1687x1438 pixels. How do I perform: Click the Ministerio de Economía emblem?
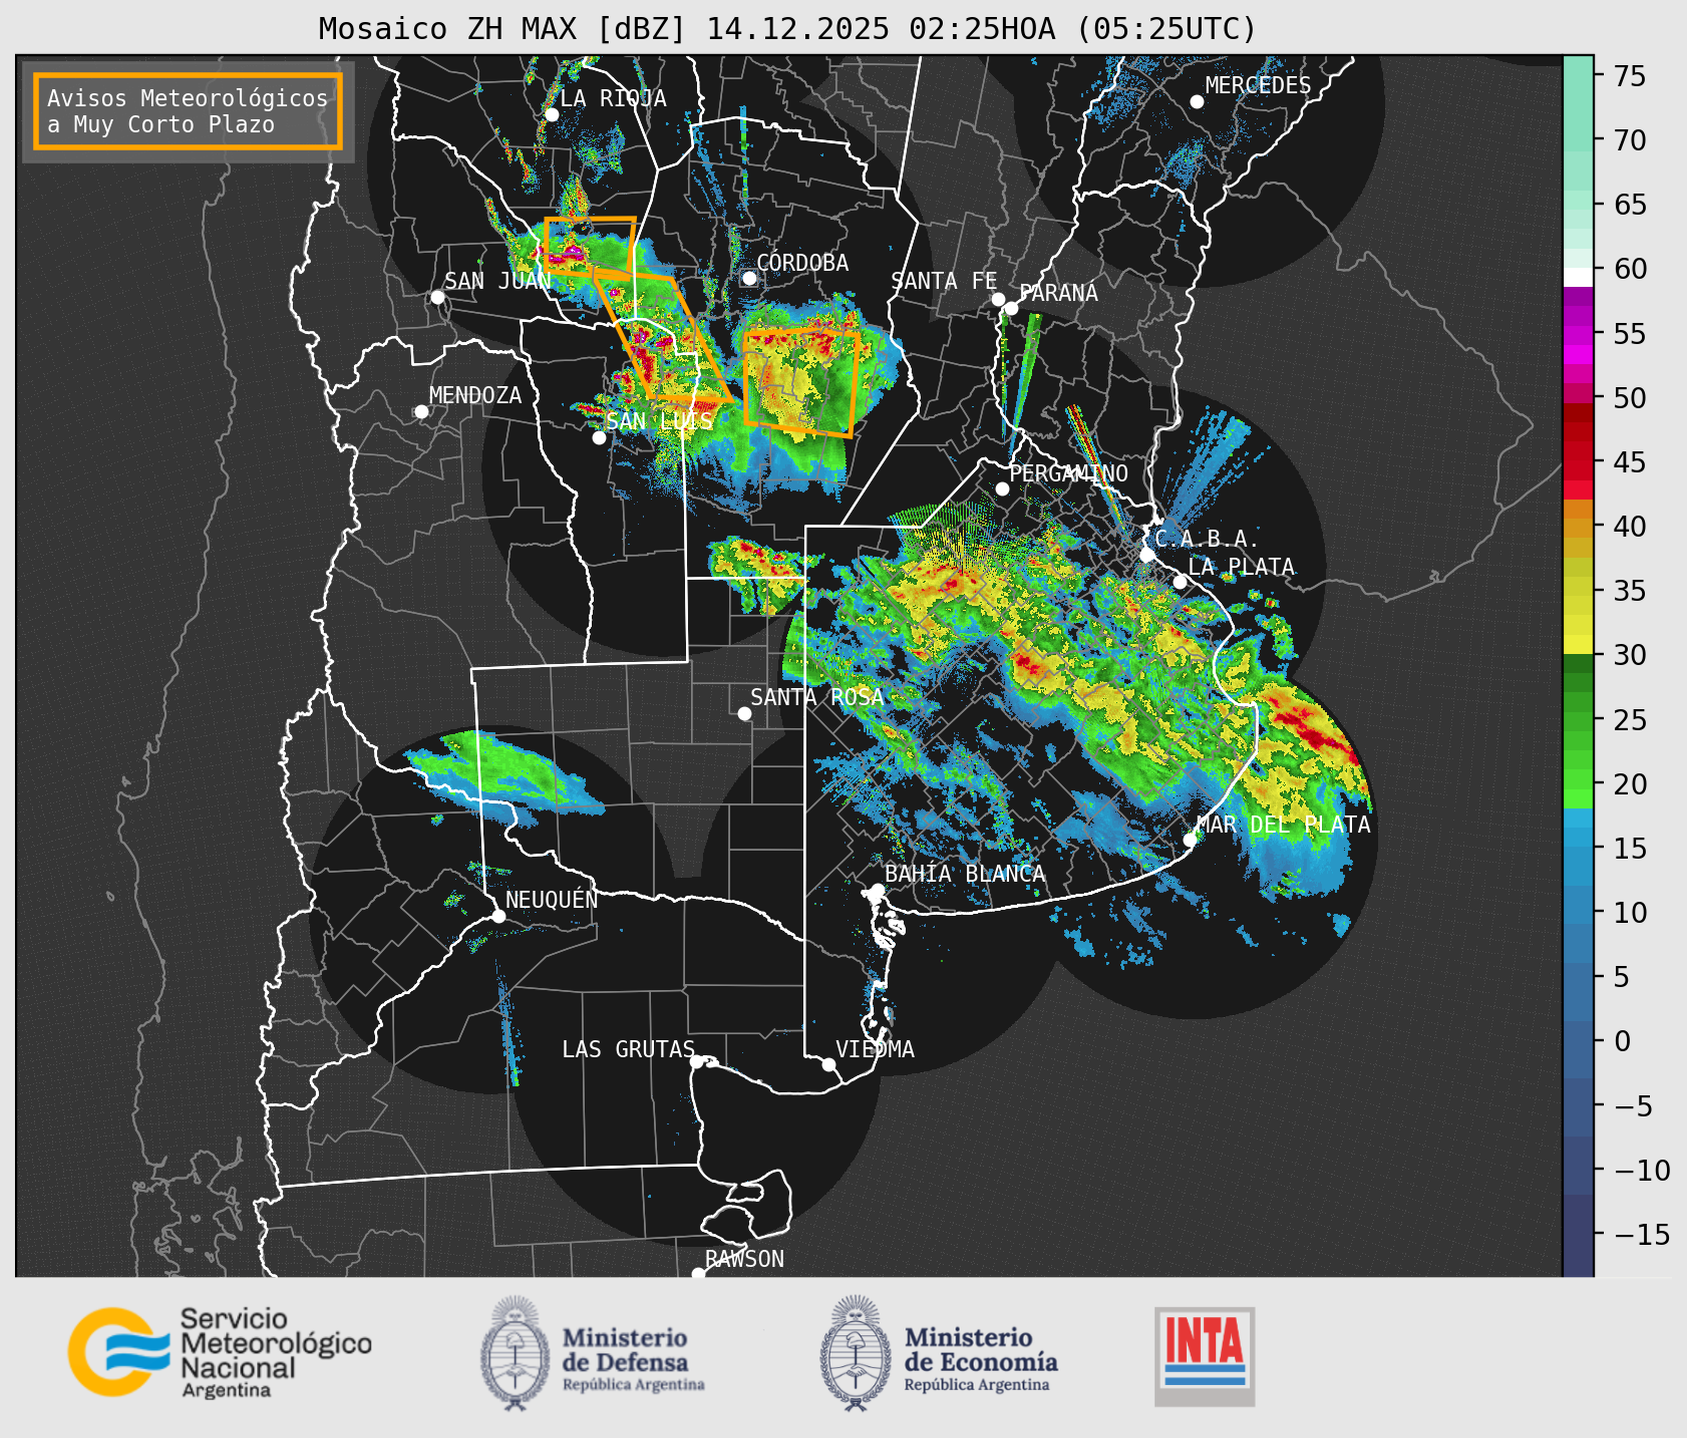(855, 1353)
